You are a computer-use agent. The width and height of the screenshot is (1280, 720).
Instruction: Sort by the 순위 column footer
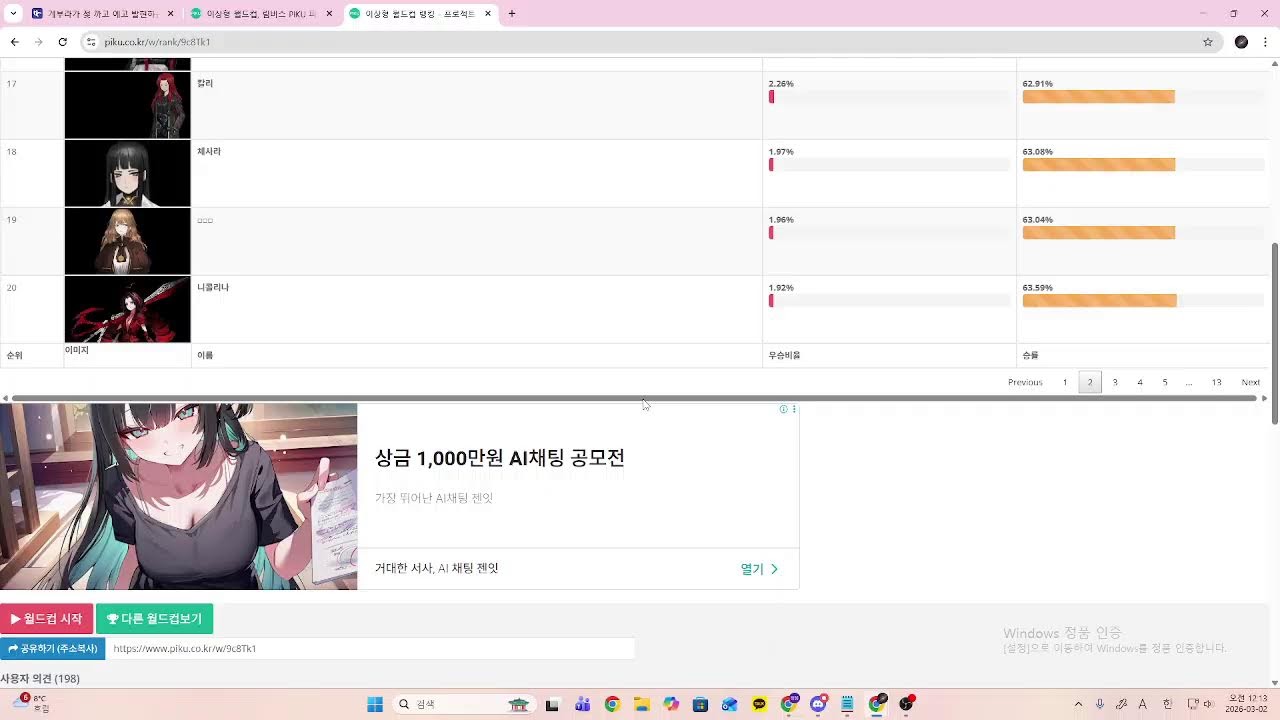pos(15,355)
